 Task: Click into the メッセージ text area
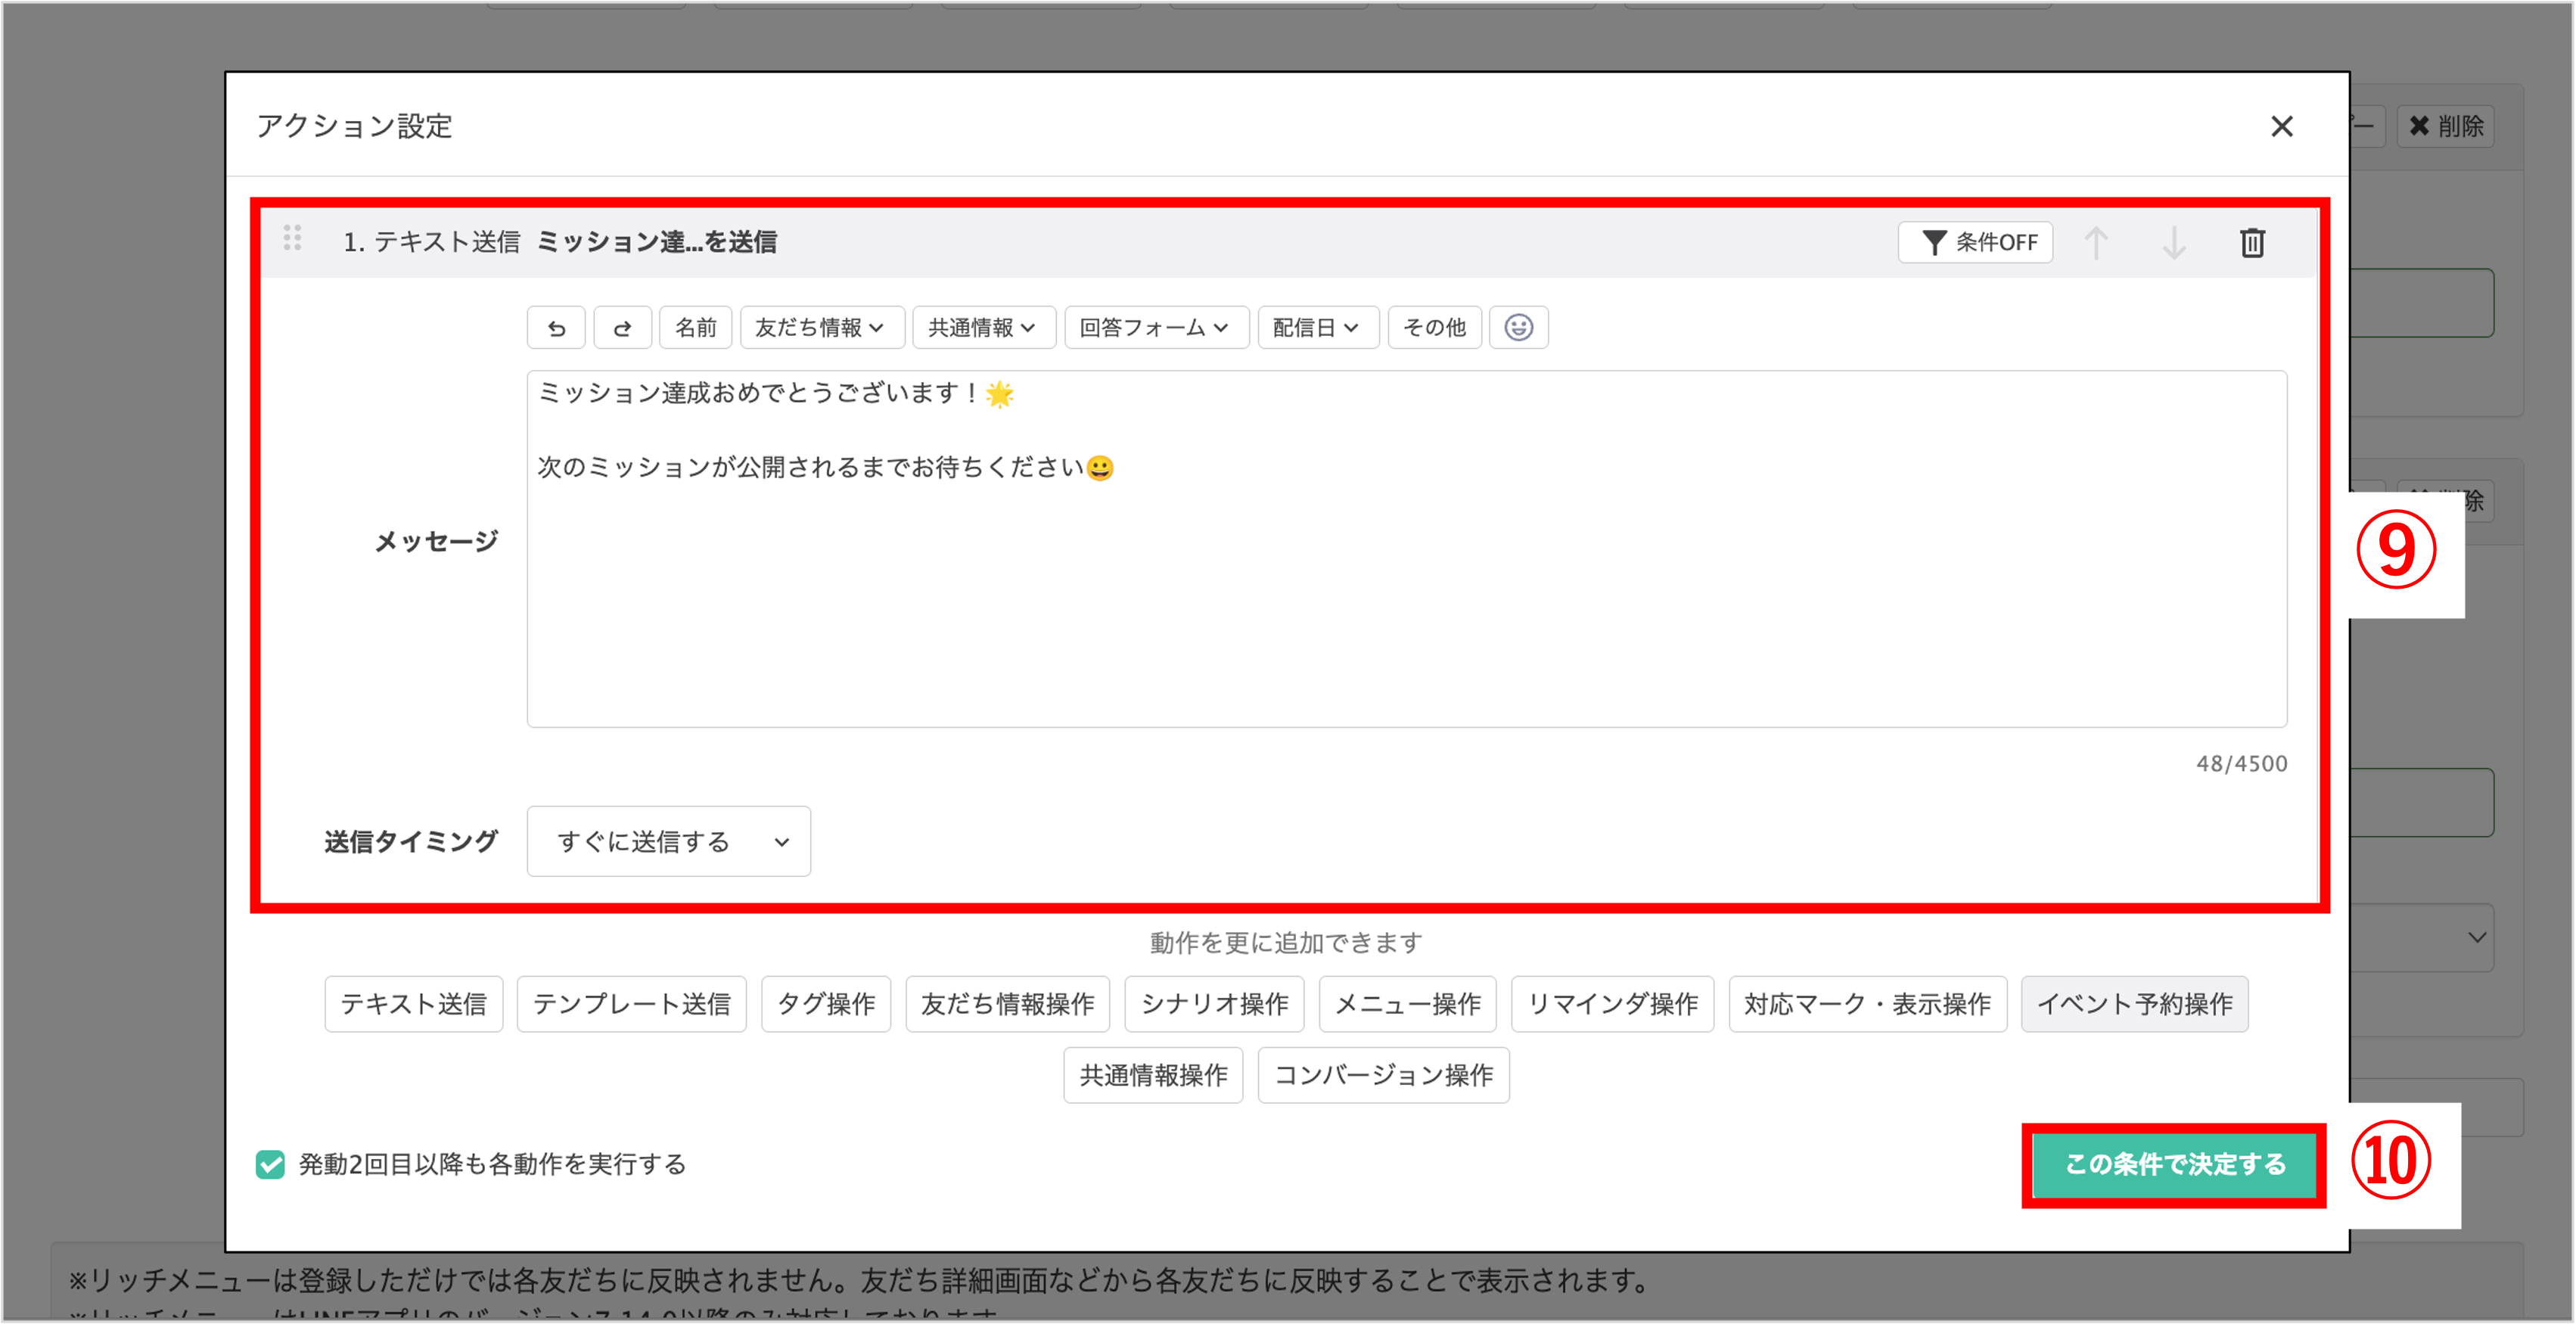1405,590
